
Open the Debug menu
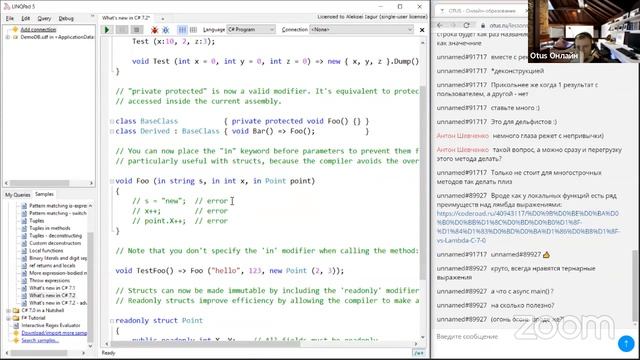coord(66,18)
